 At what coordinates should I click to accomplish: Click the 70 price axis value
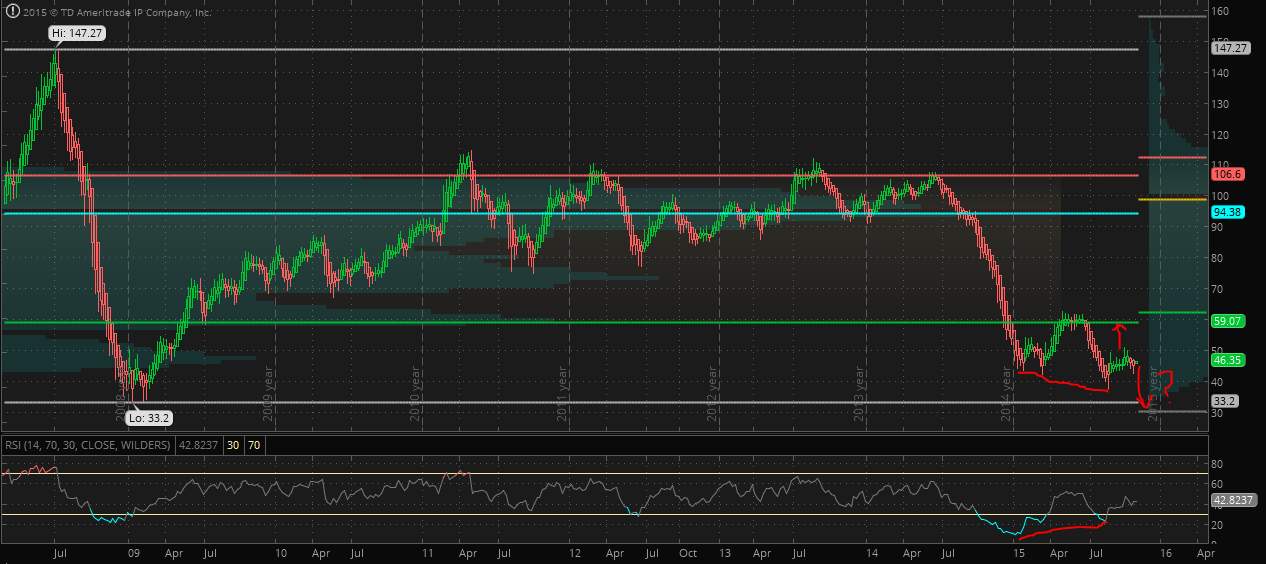point(1217,289)
